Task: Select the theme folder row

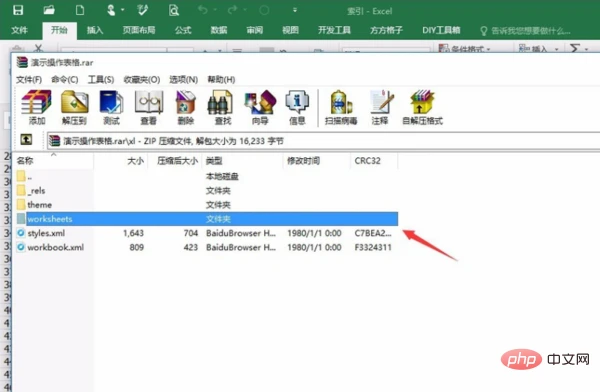Action: tap(207, 205)
